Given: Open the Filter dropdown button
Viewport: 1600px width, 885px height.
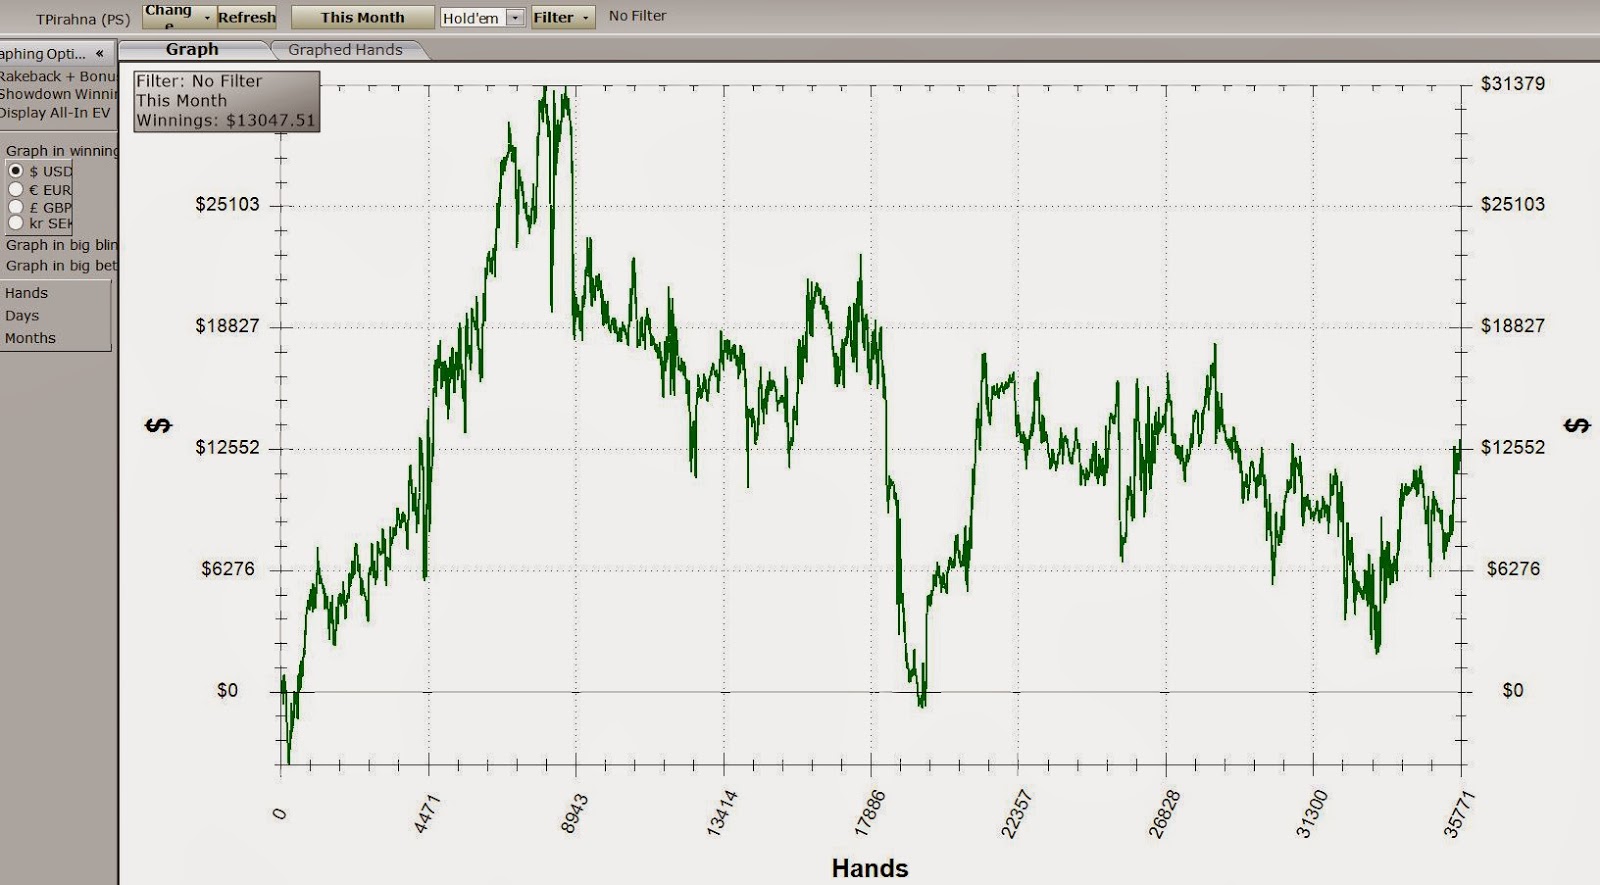Looking at the screenshot, I should tap(563, 17).
